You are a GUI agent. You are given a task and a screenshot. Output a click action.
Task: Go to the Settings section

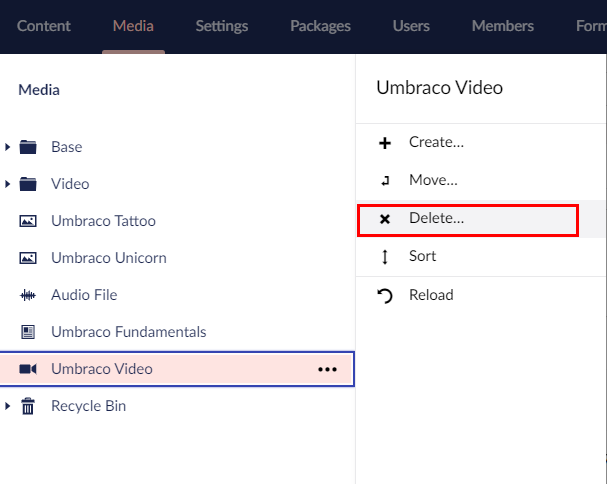point(222,26)
